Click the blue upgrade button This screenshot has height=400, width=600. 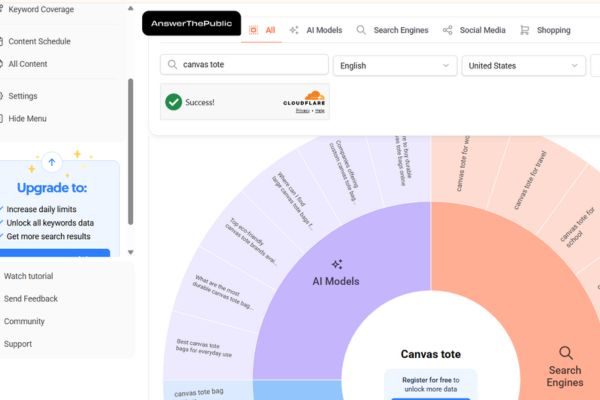point(55,253)
